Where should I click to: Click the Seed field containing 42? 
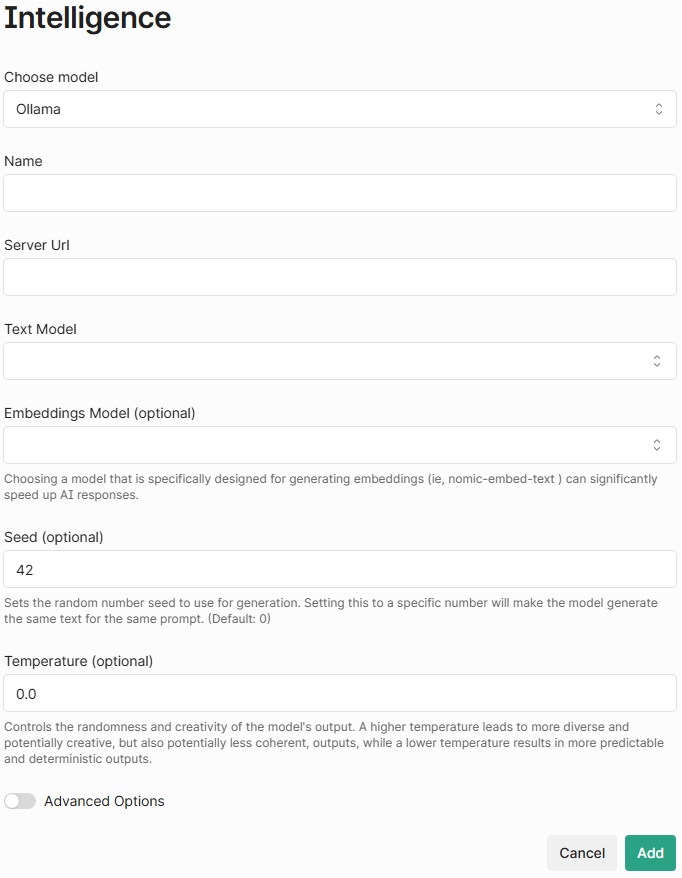click(x=340, y=569)
